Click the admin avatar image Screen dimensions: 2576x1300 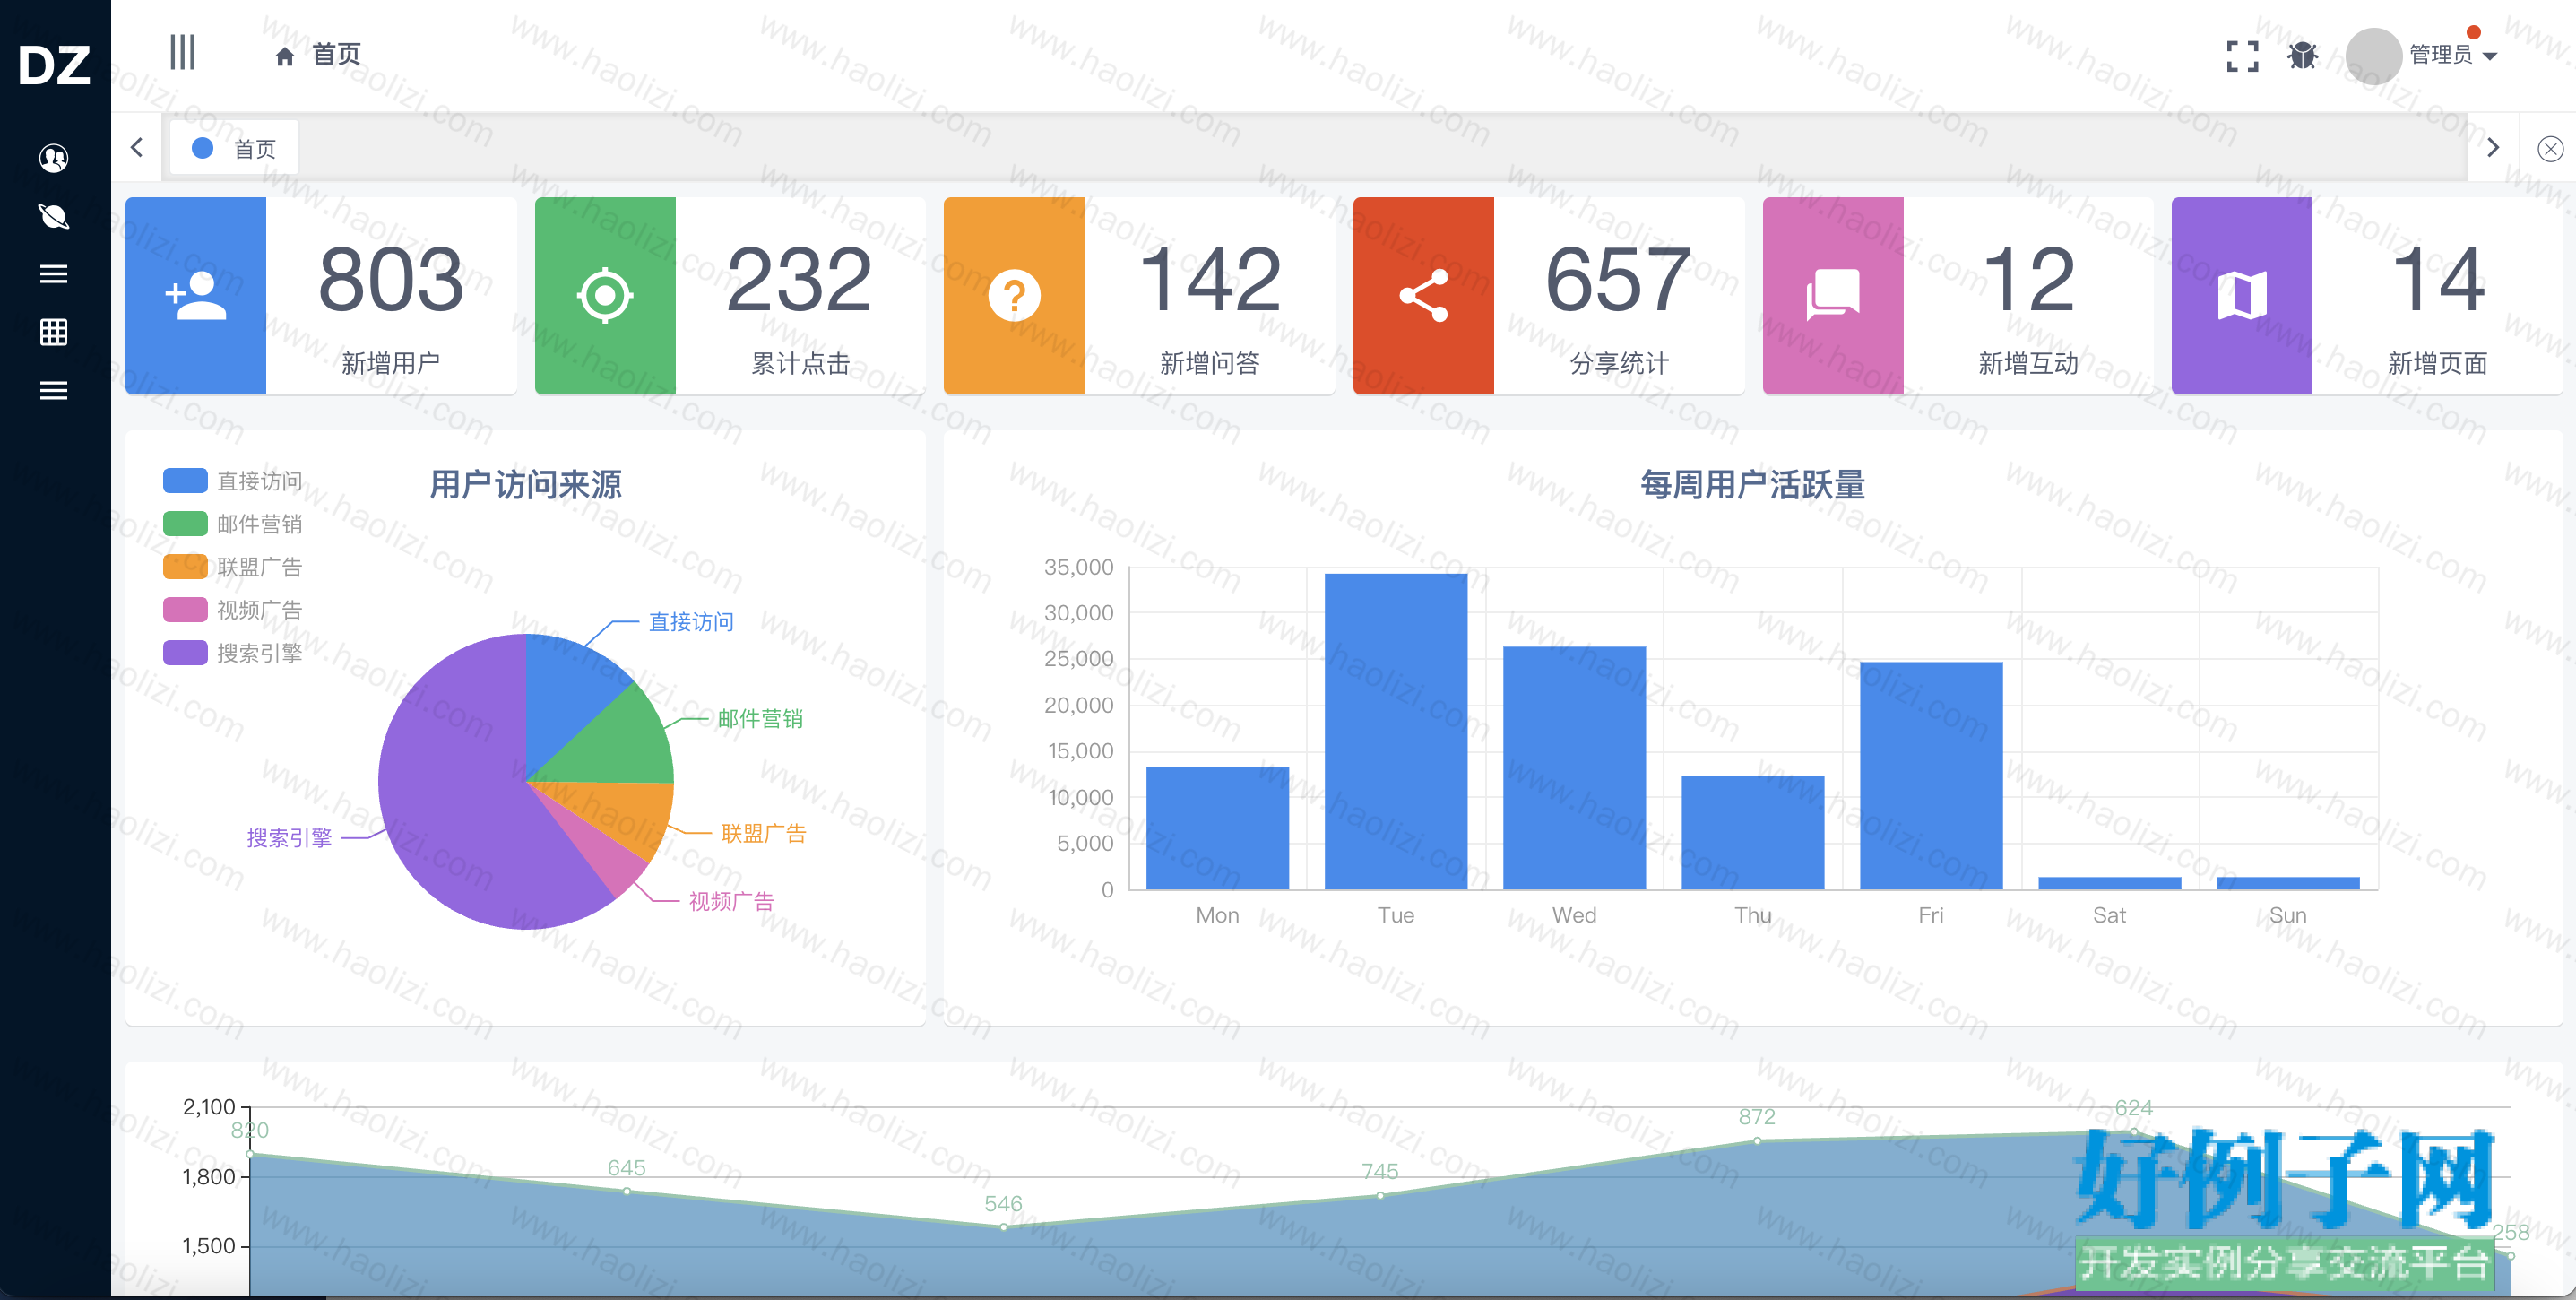(x=2373, y=56)
